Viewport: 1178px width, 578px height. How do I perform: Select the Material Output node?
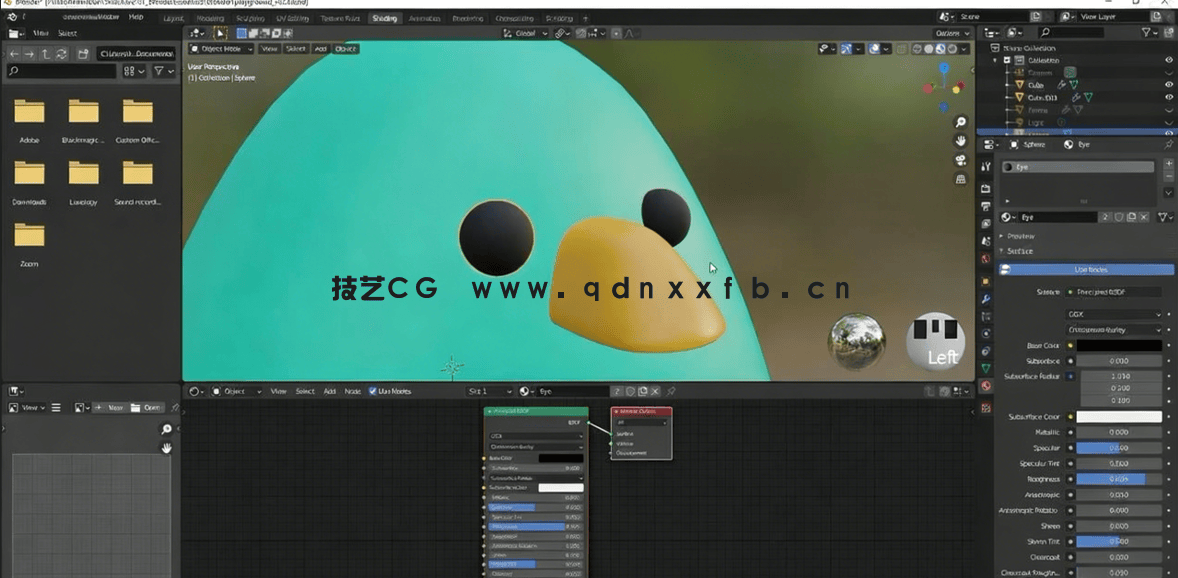(x=640, y=413)
